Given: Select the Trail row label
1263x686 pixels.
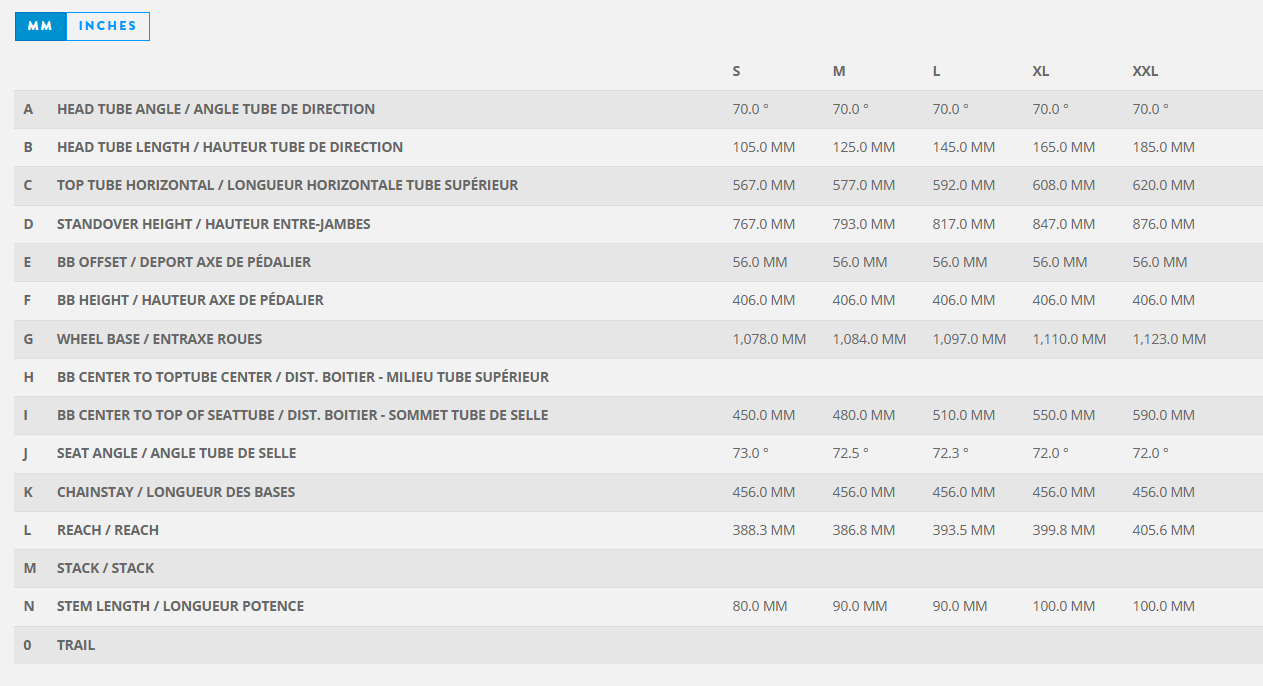Looking at the screenshot, I should [76, 645].
